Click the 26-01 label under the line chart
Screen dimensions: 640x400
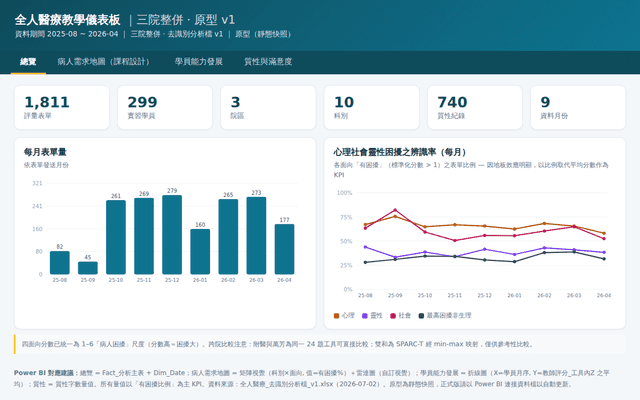514,295
